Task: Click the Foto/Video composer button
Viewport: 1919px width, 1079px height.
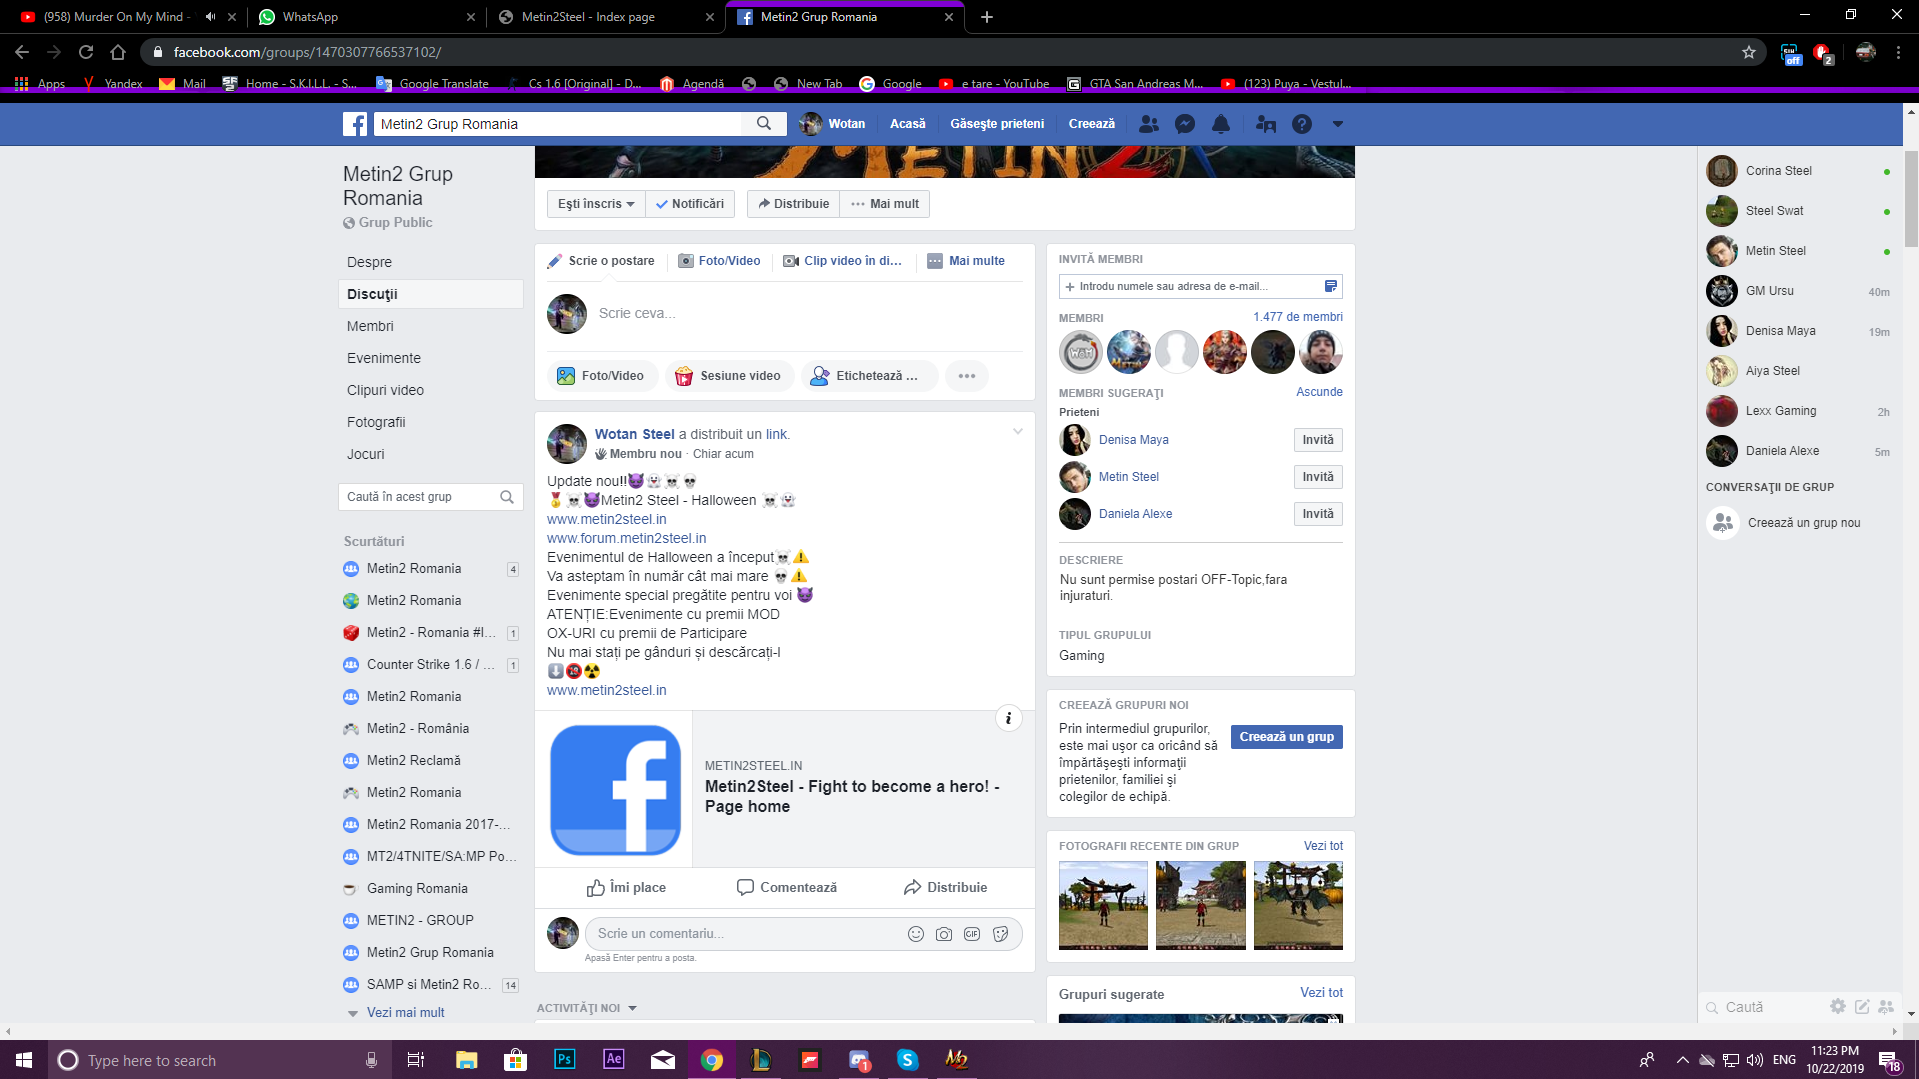Action: (601, 376)
